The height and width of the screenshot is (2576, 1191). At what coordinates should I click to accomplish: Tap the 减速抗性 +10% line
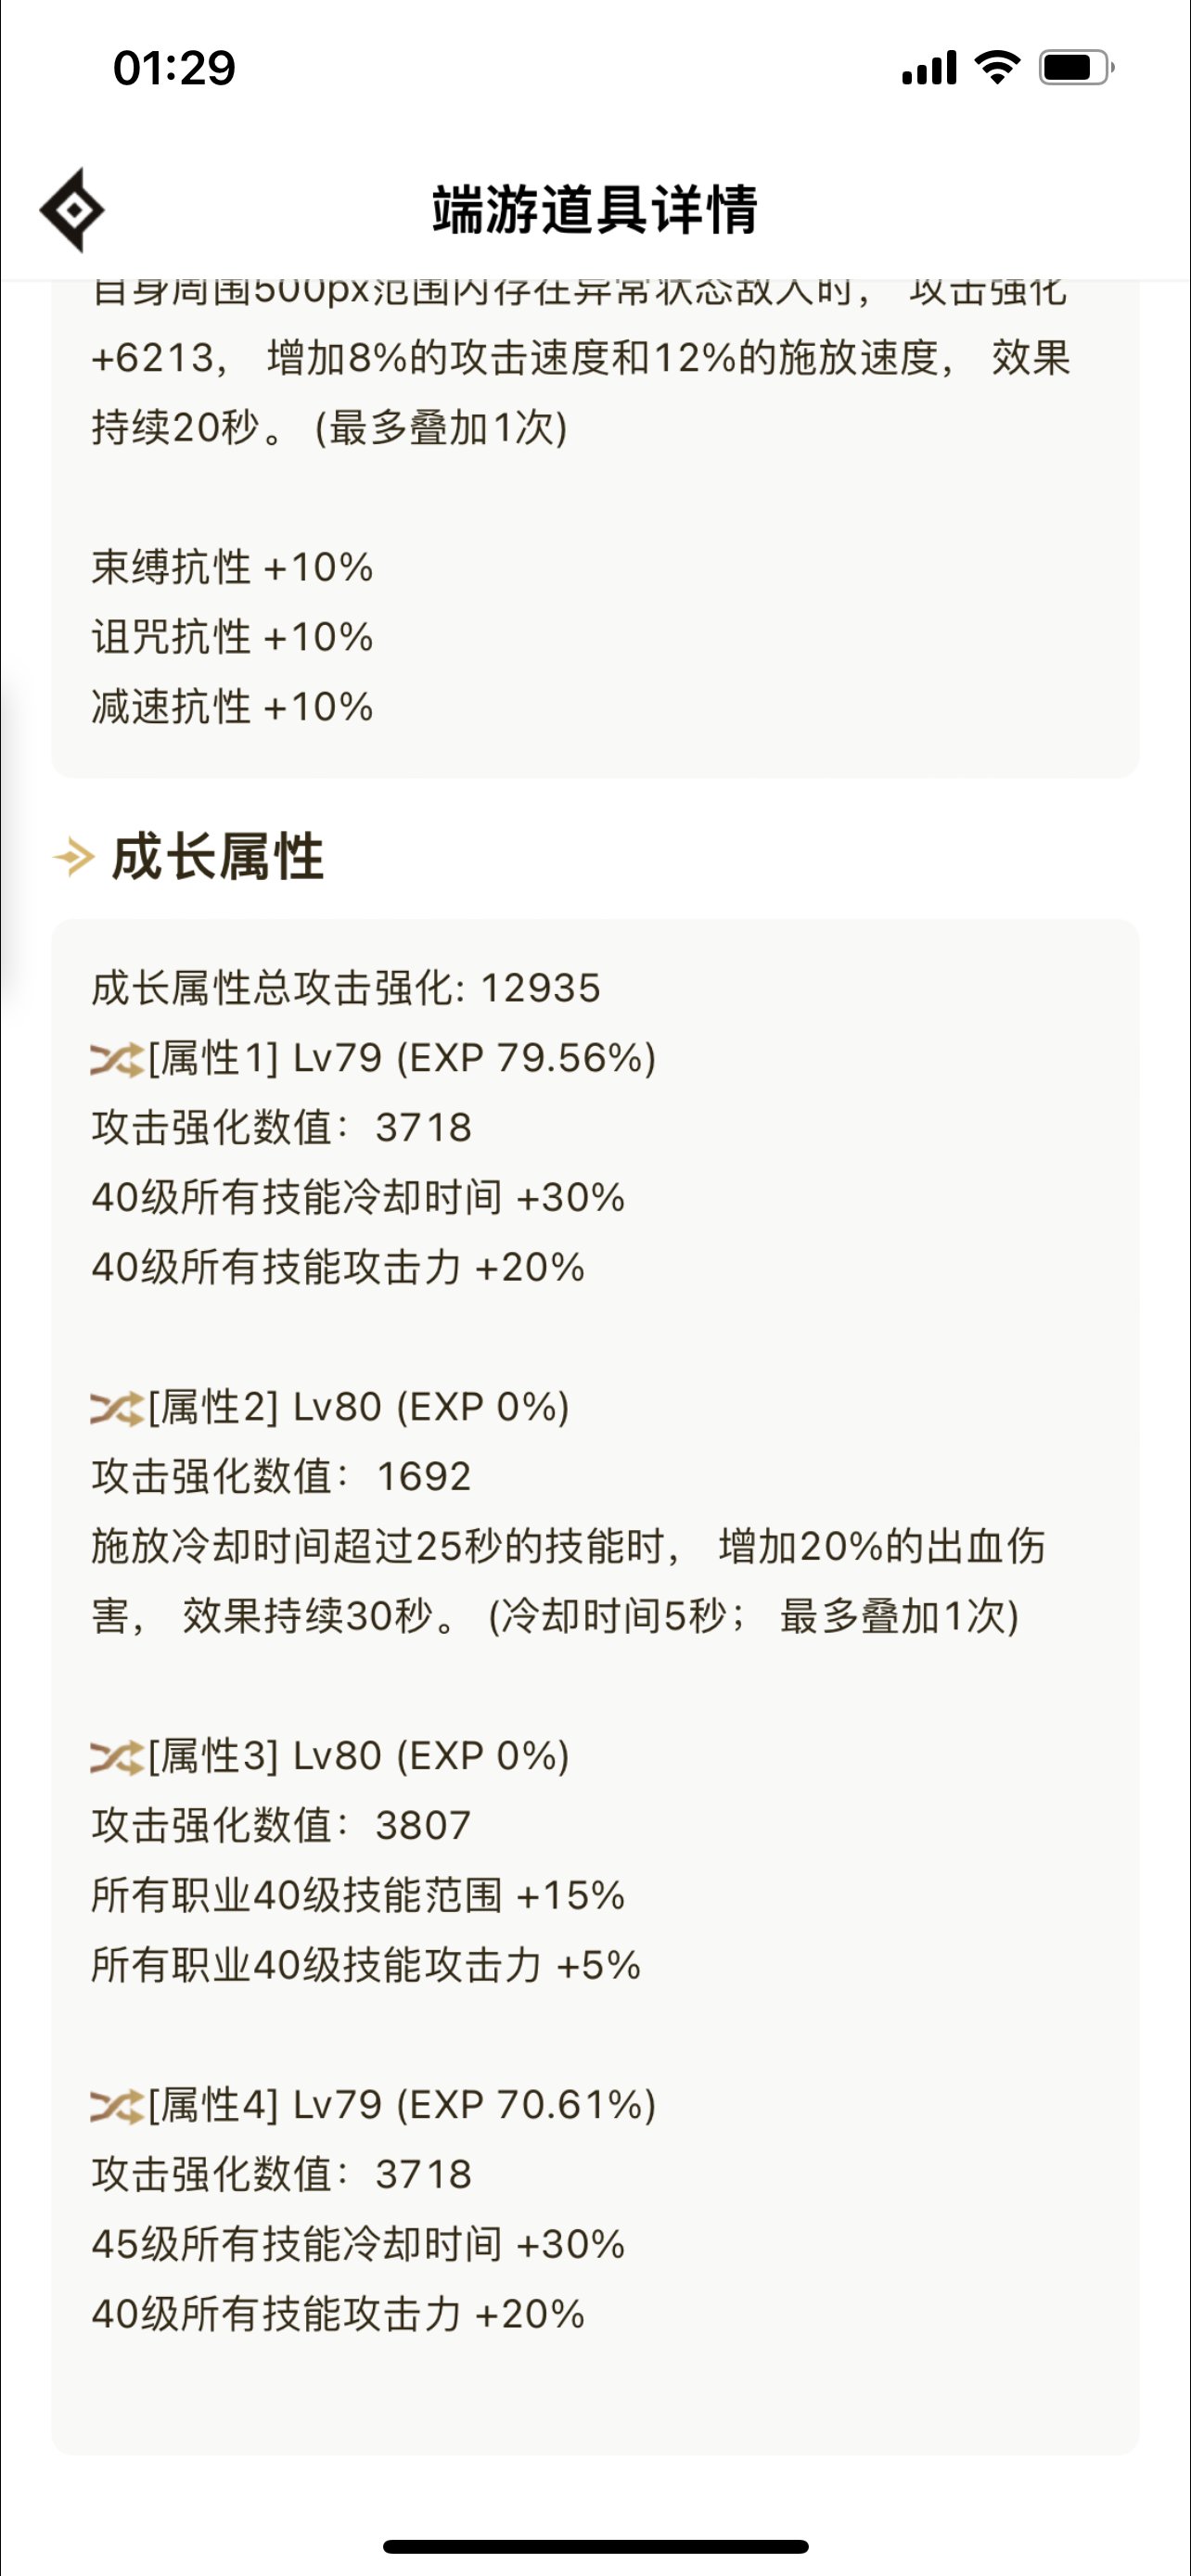tap(232, 707)
